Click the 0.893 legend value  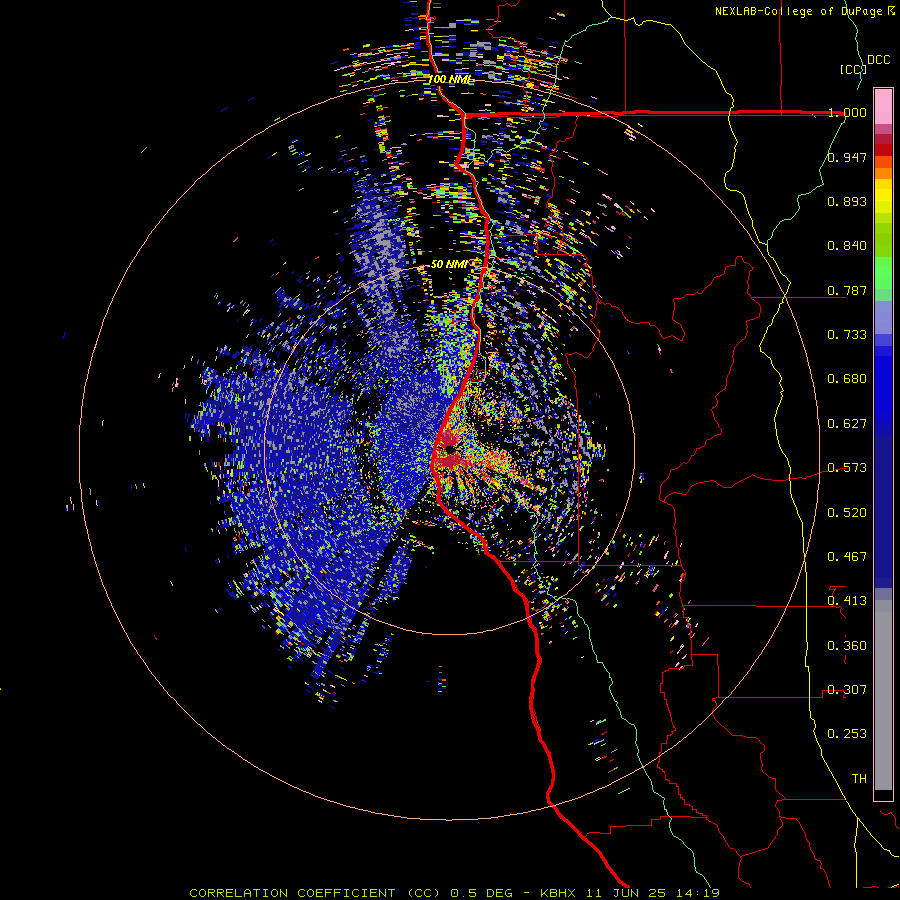(847, 201)
